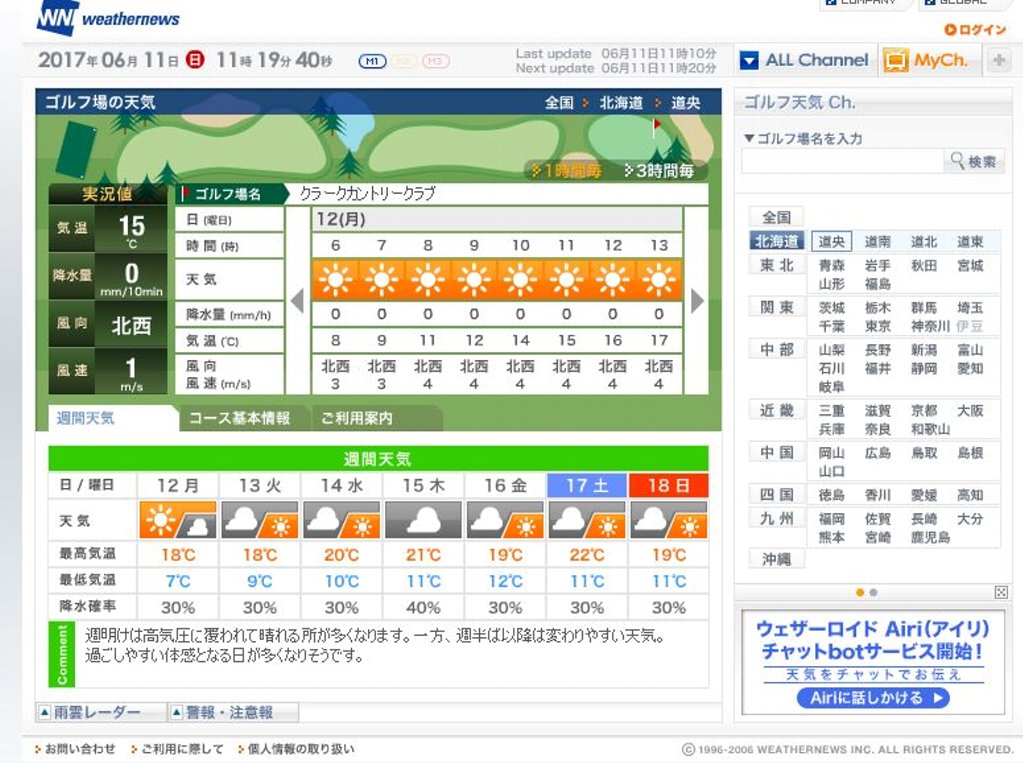
Task: Choose 道東 sub-area link
Action: [970, 242]
